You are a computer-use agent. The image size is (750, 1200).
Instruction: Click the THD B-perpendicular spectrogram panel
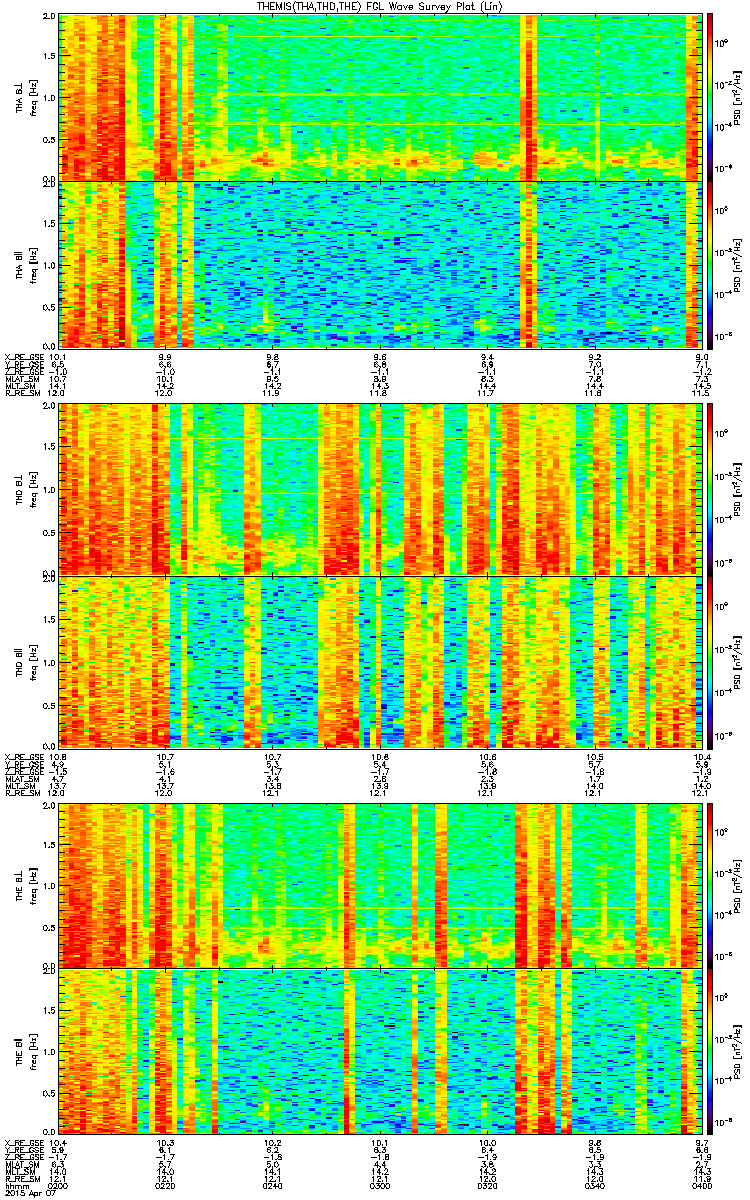pos(381,490)
